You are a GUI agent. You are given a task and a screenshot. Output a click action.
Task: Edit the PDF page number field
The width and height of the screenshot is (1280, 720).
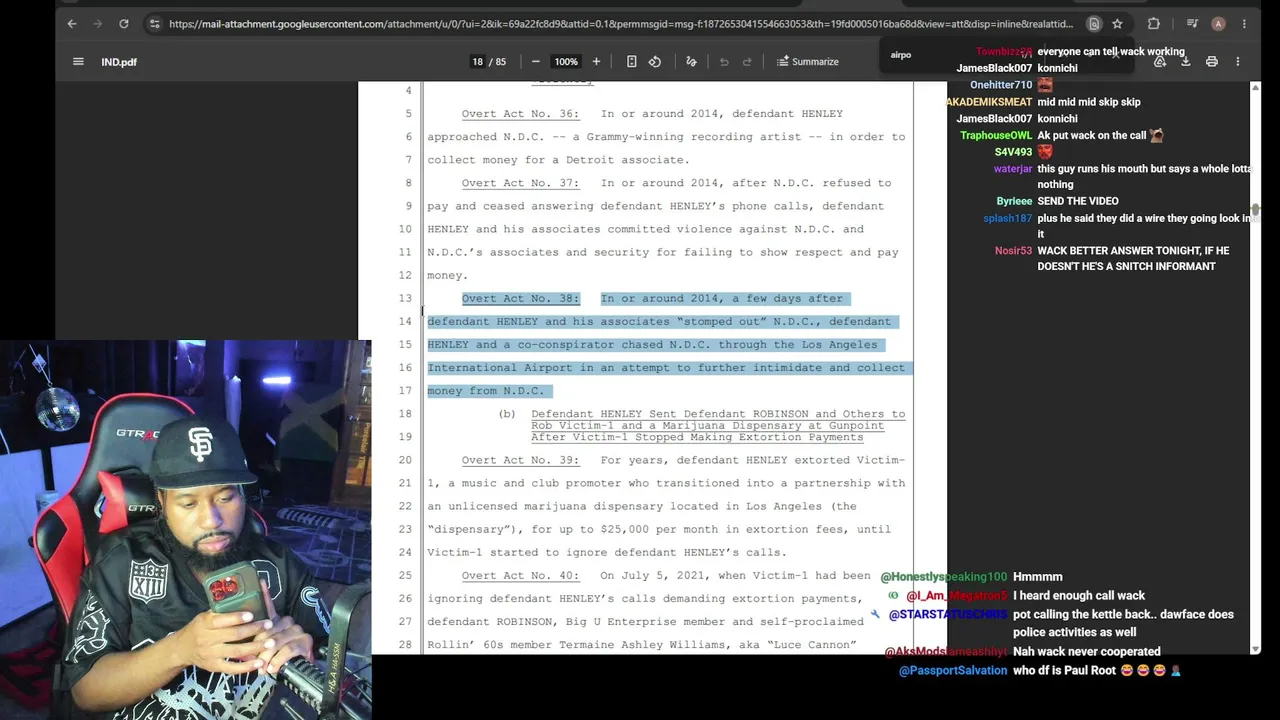478,62
